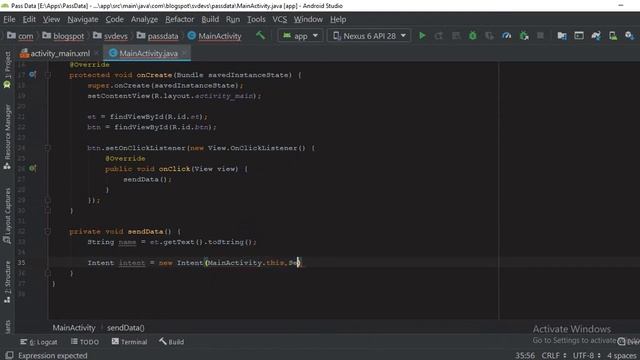Open the Refactor menu
Screen dimensions: 640x360
pos(180,19)
